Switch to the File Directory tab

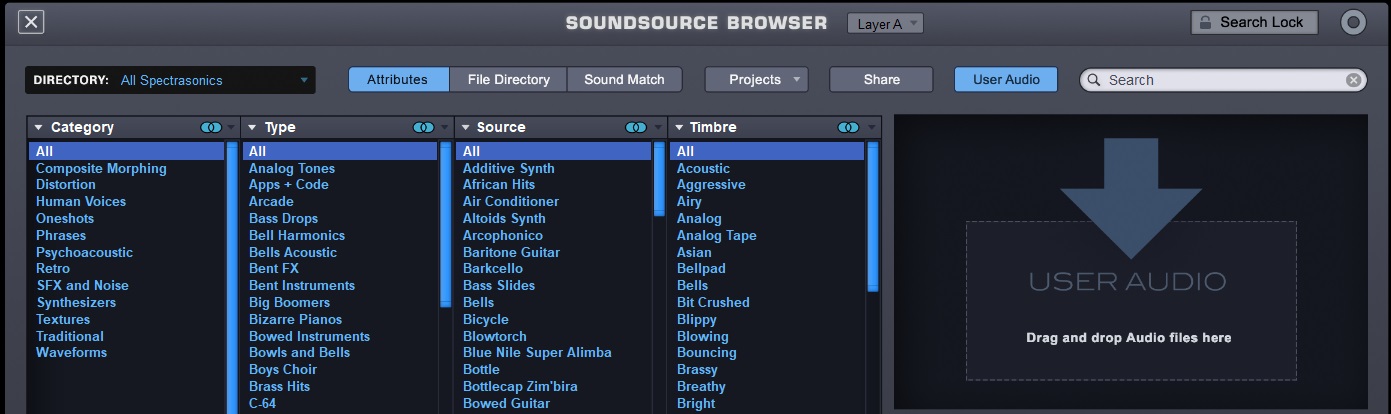pyautogui.click(x=508, y=79)
